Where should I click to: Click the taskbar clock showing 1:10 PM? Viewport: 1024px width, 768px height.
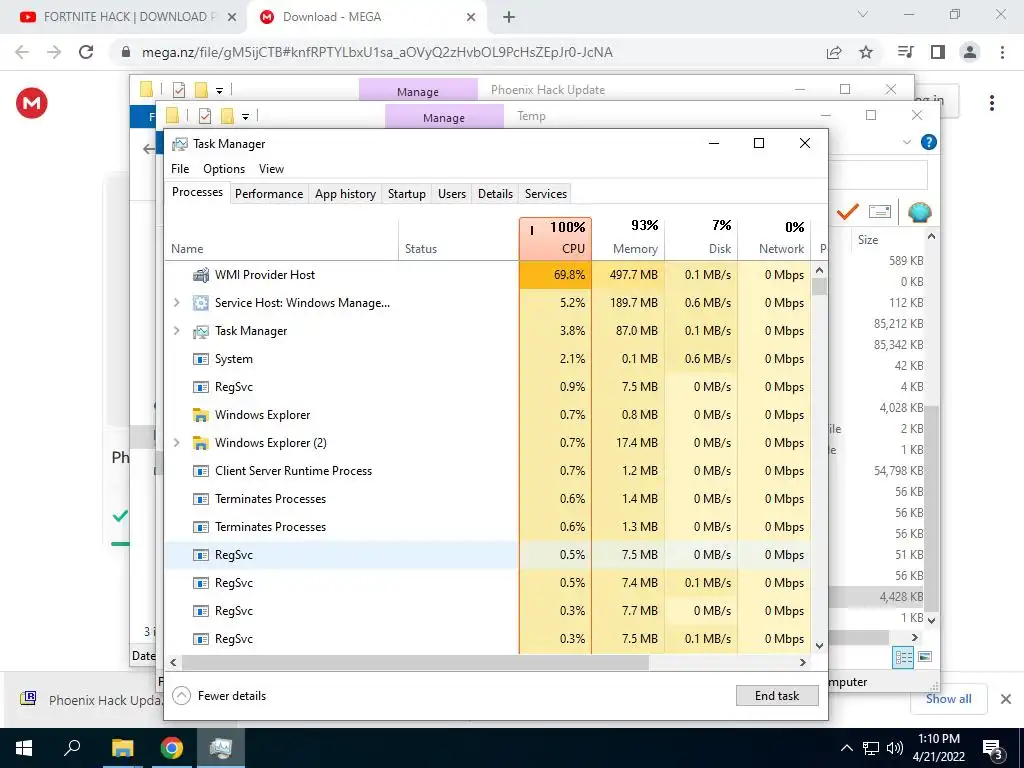(938, 748)
